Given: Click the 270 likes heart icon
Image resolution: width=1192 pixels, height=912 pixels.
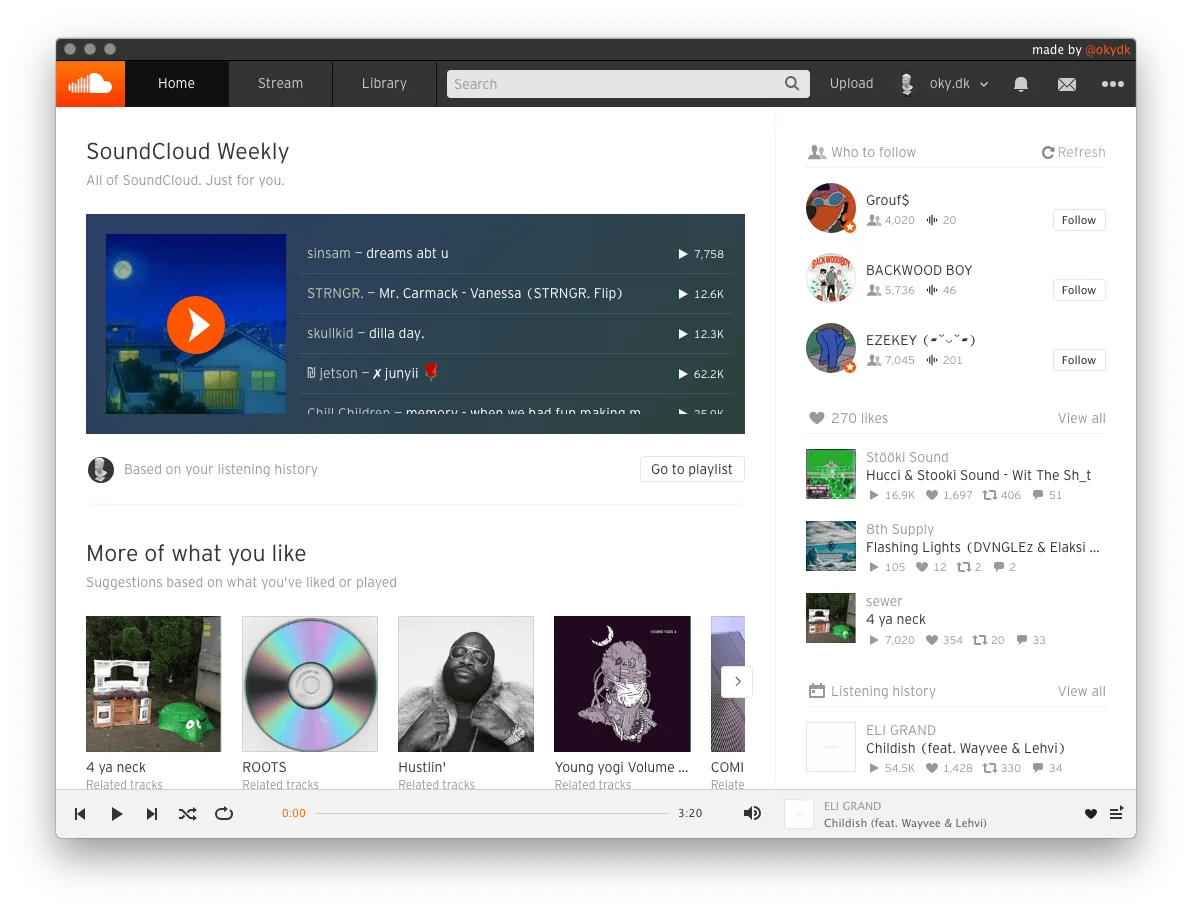Looking at the screenshot, I should (x=816, y=418).
